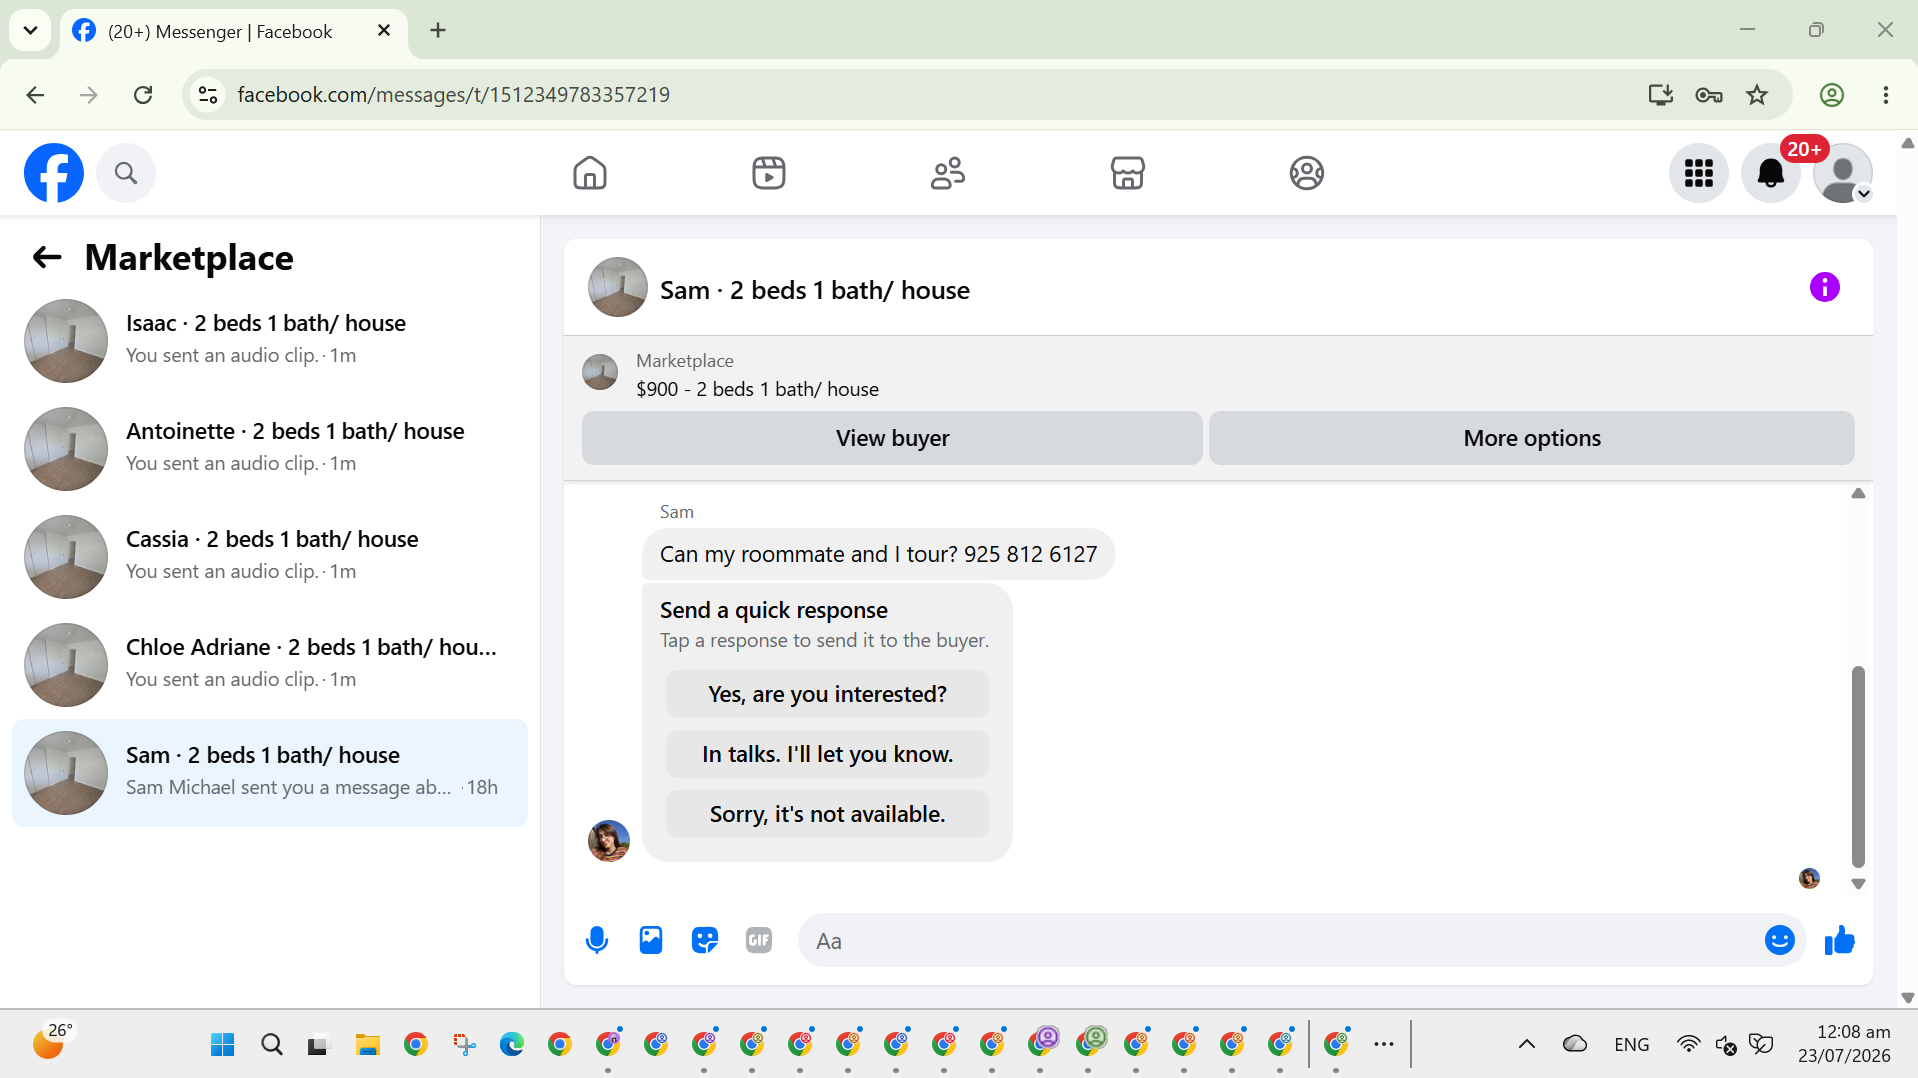Click the chat scroll up arrow
The width and height of the screenshot is (1918, 1078).
coord(1858,493)
